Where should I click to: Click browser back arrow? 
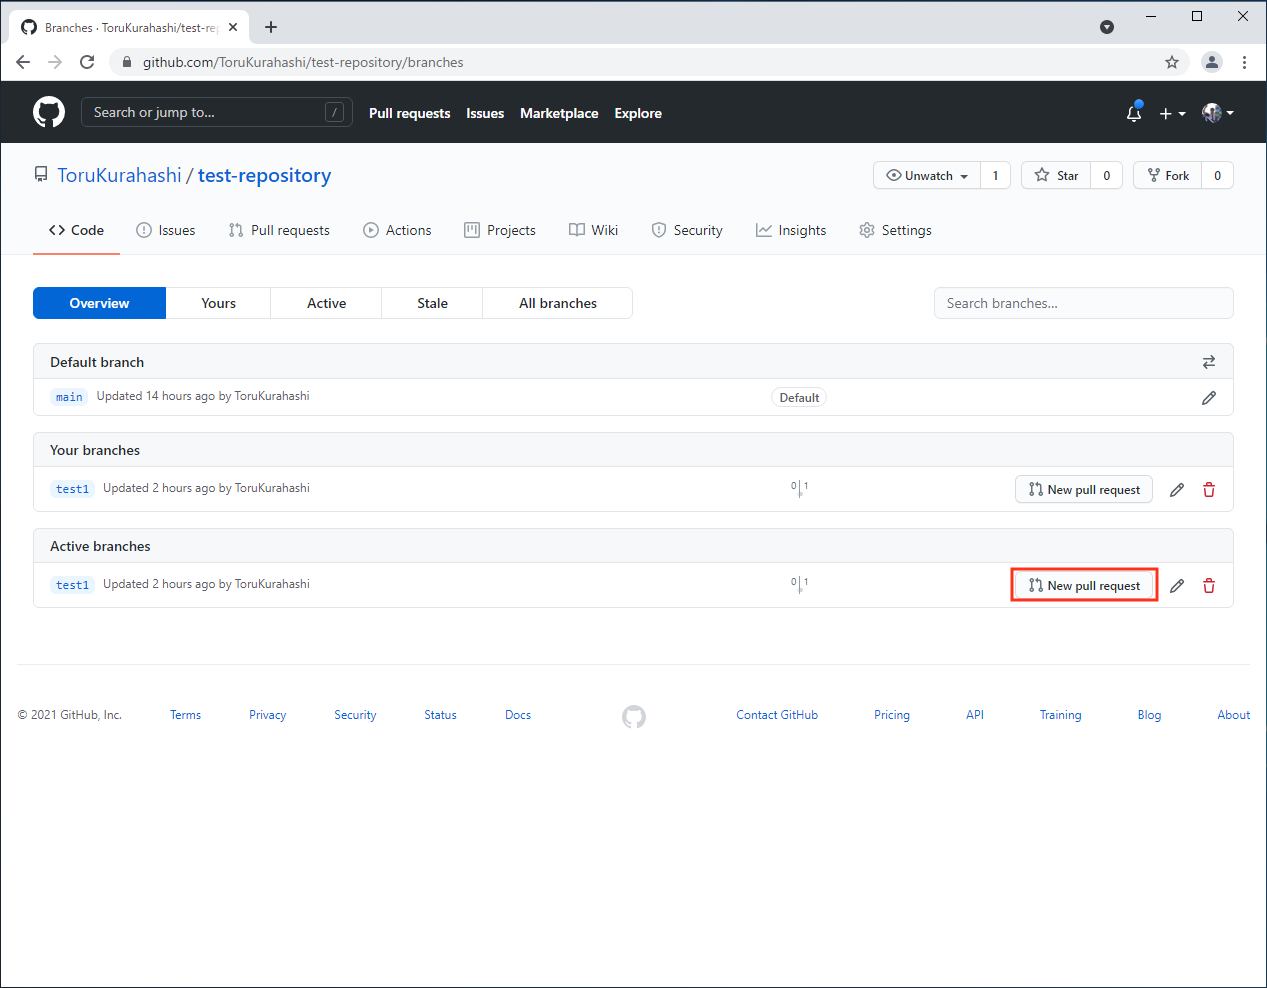(23, 62)
